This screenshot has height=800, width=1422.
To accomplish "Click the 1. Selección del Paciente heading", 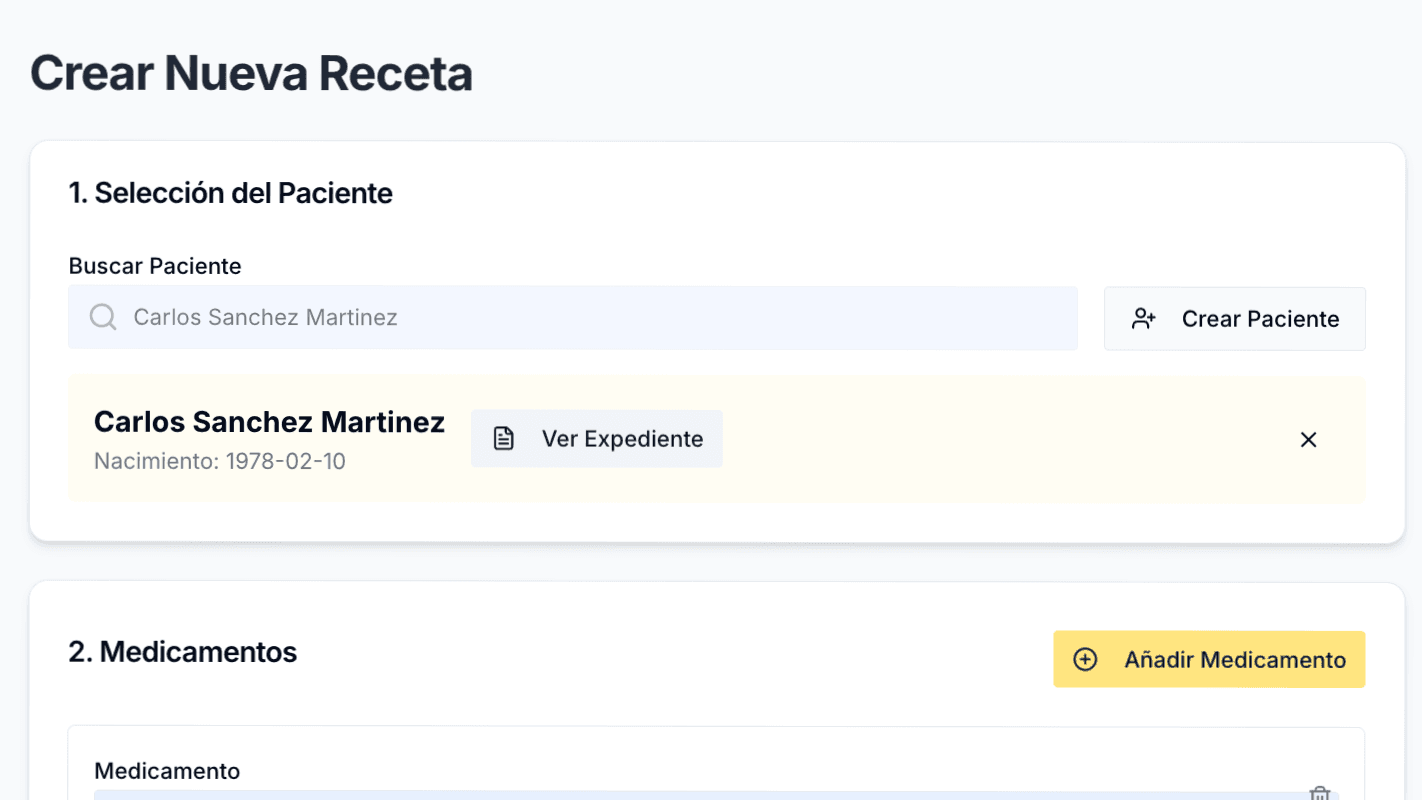I will [230, 193].
